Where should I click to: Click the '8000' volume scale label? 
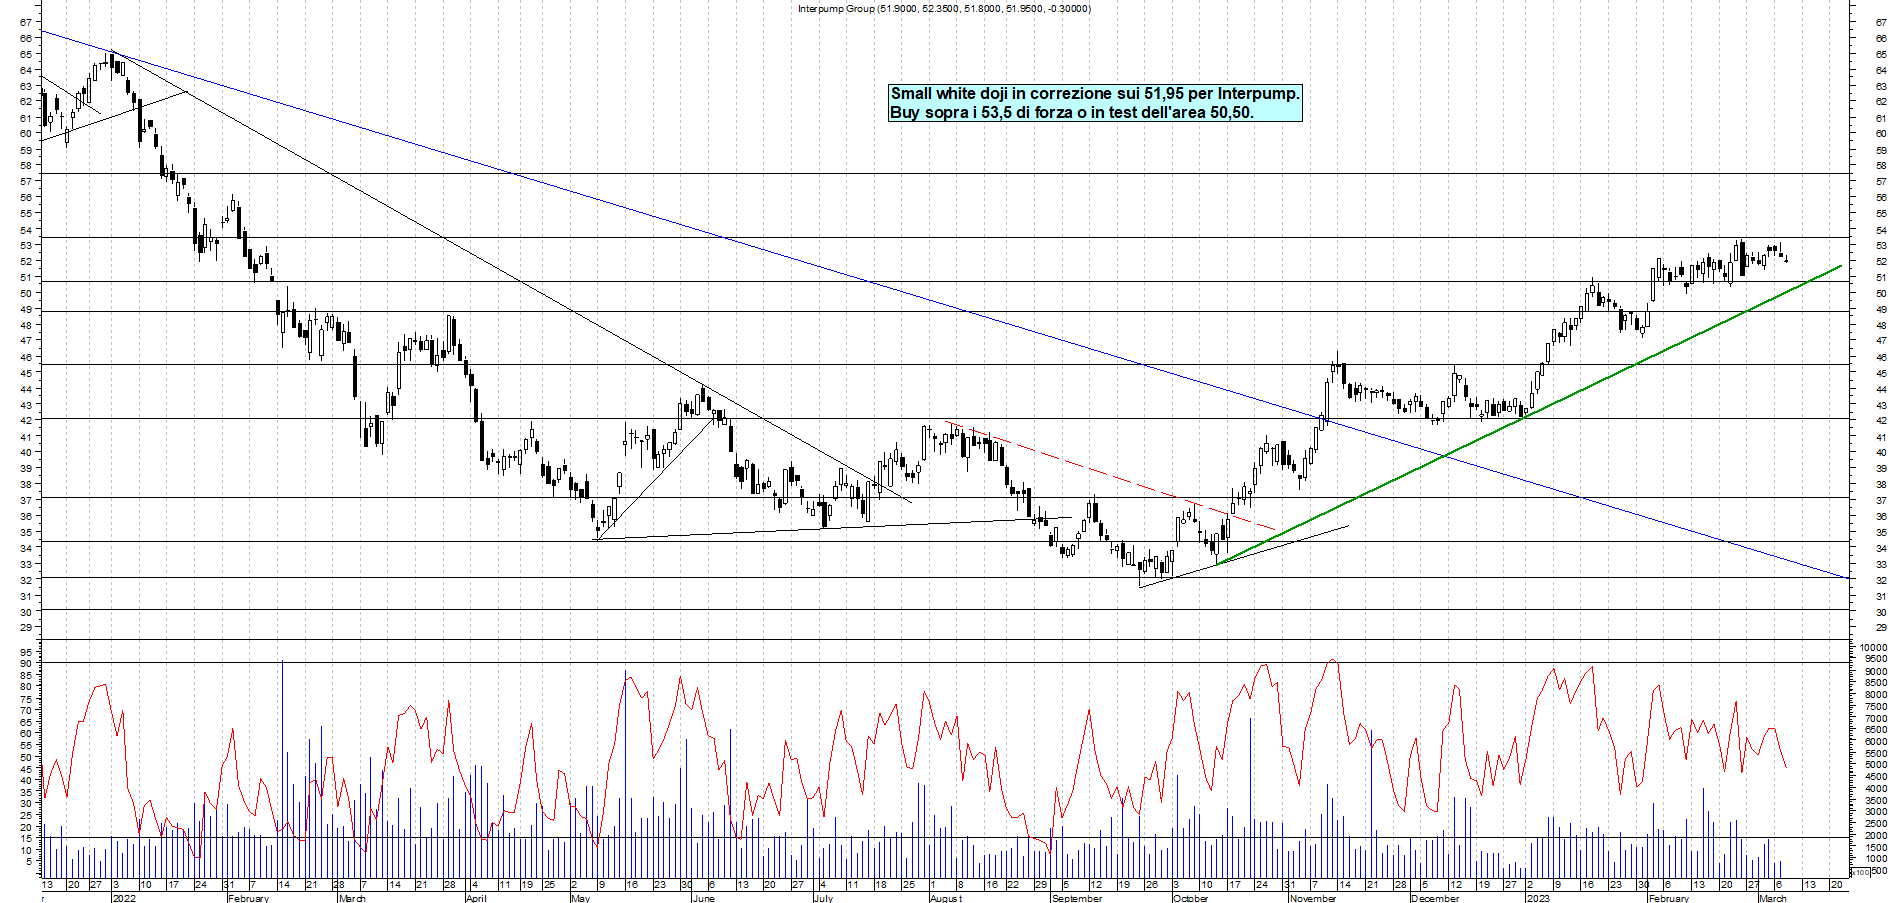1876,695
